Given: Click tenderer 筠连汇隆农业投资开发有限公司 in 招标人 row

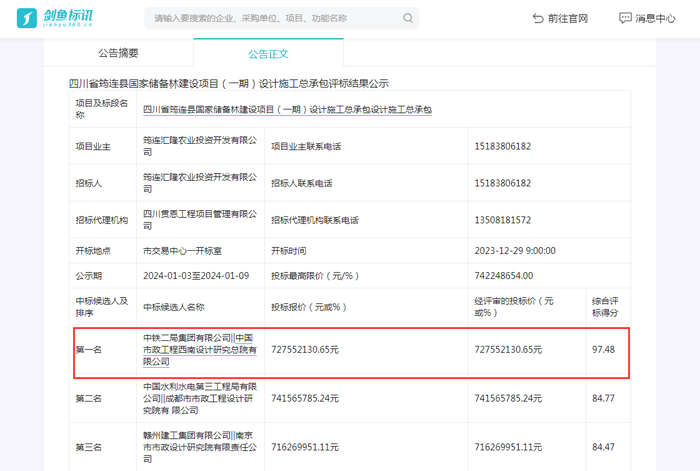Looking at the screenshot, I should click(200, 183).
